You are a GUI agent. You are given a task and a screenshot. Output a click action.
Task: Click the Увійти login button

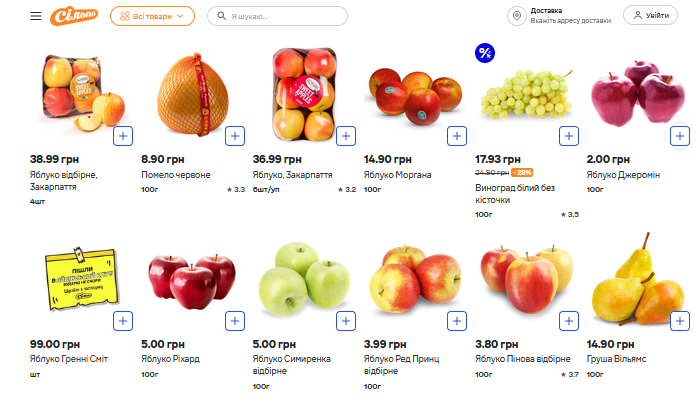650,16
